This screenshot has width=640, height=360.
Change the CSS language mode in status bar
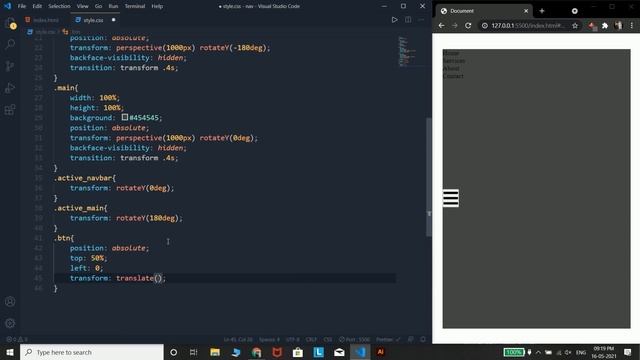click(328, 339)
